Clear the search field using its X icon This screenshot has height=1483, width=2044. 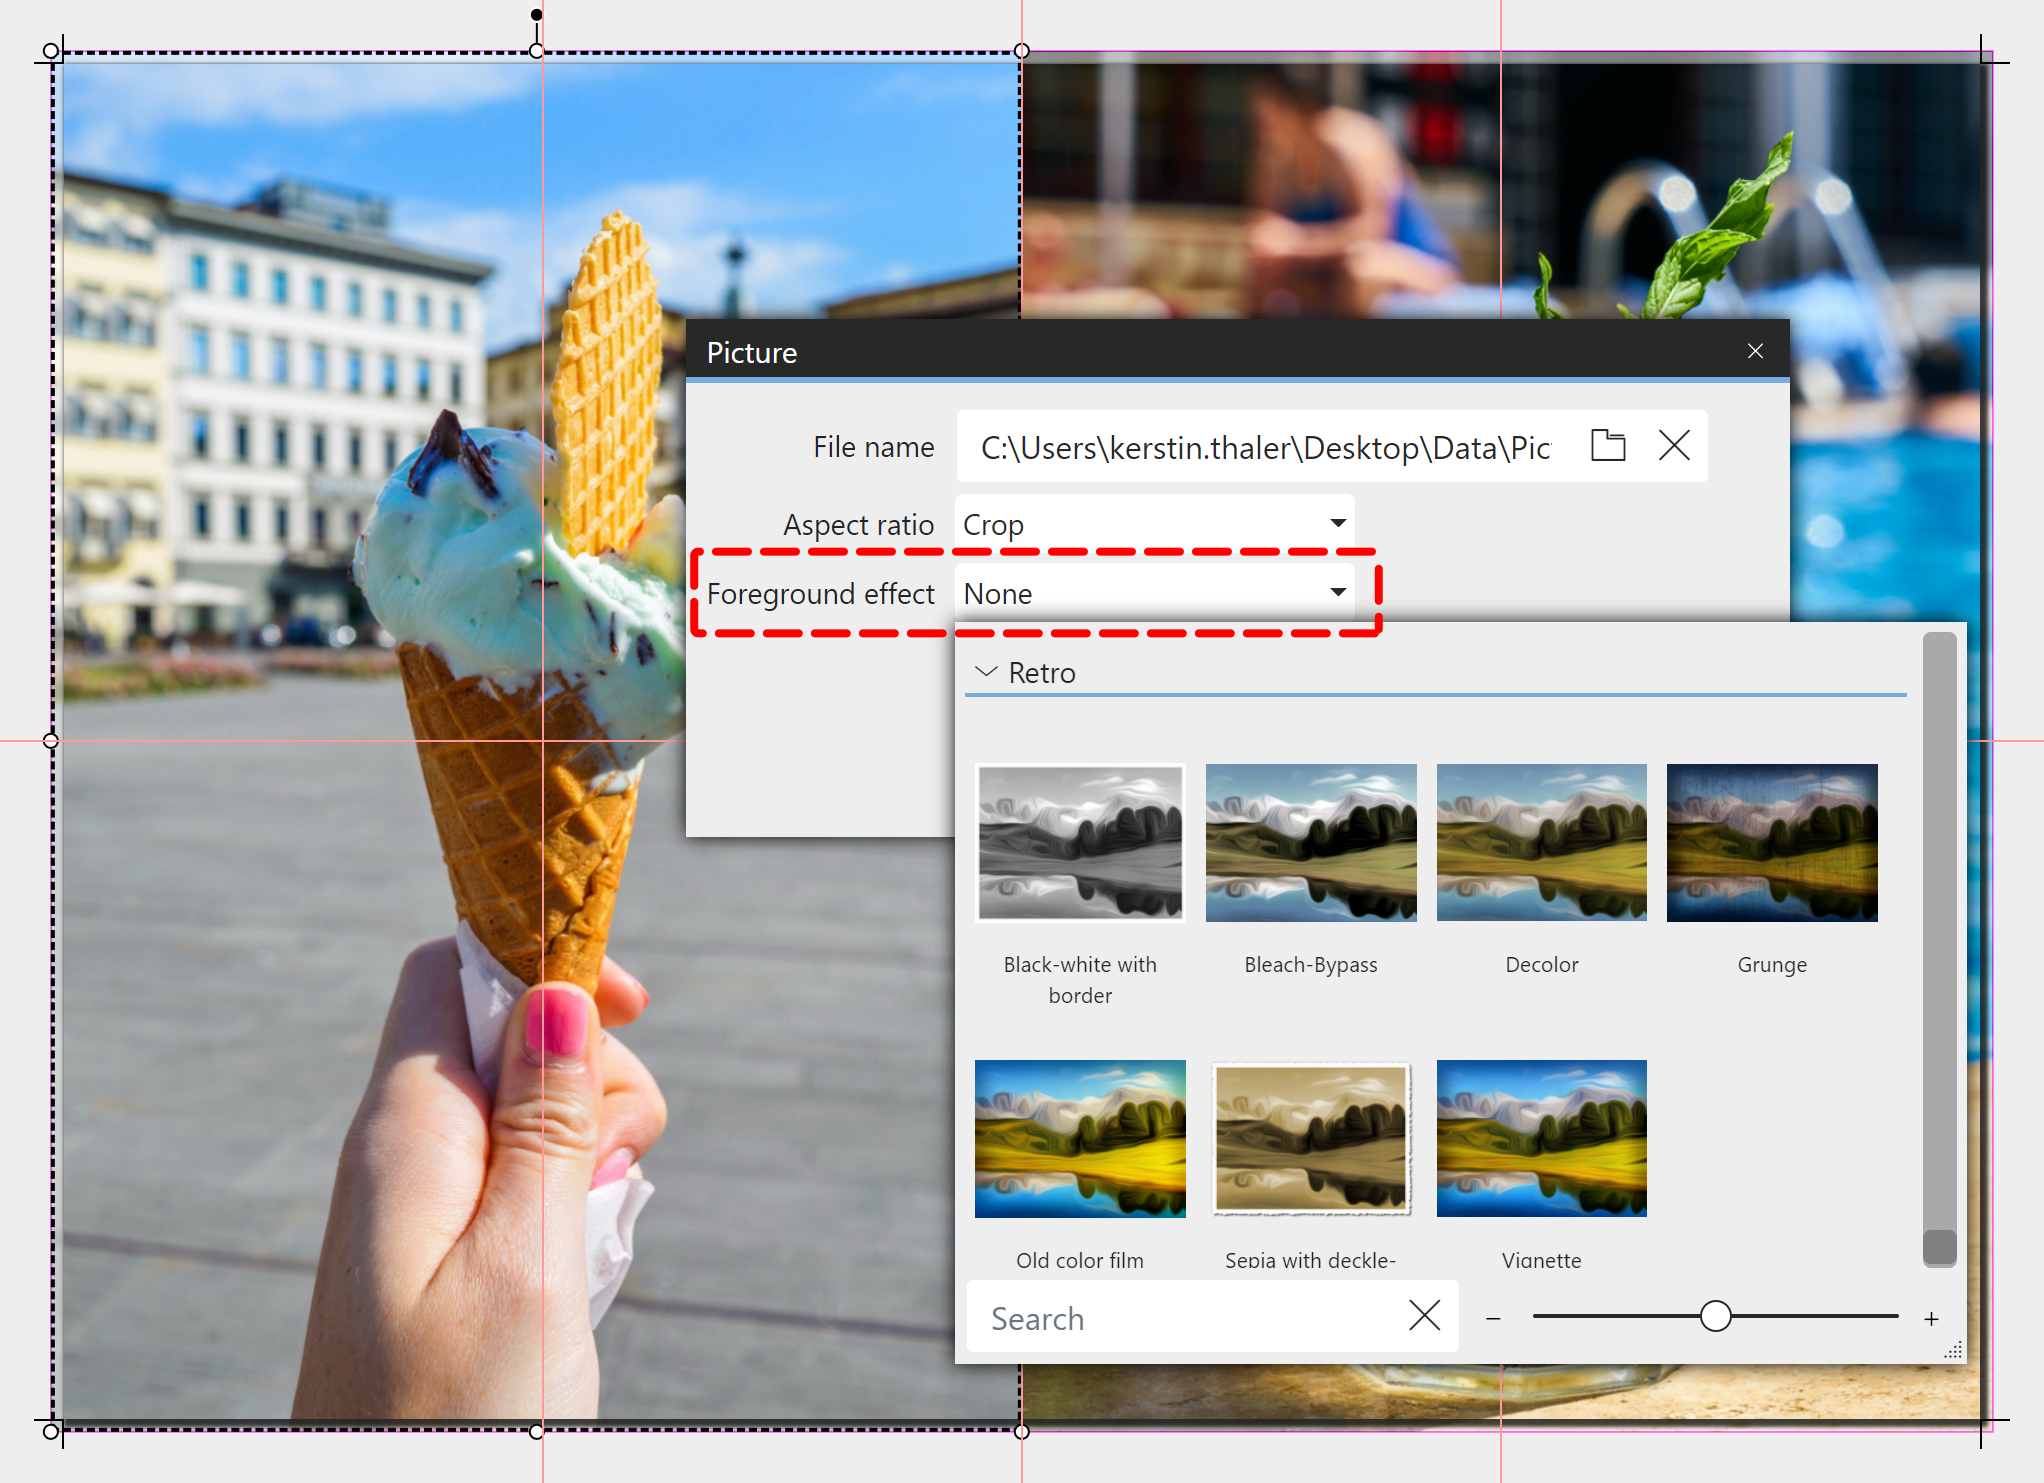(1424, 1316)
